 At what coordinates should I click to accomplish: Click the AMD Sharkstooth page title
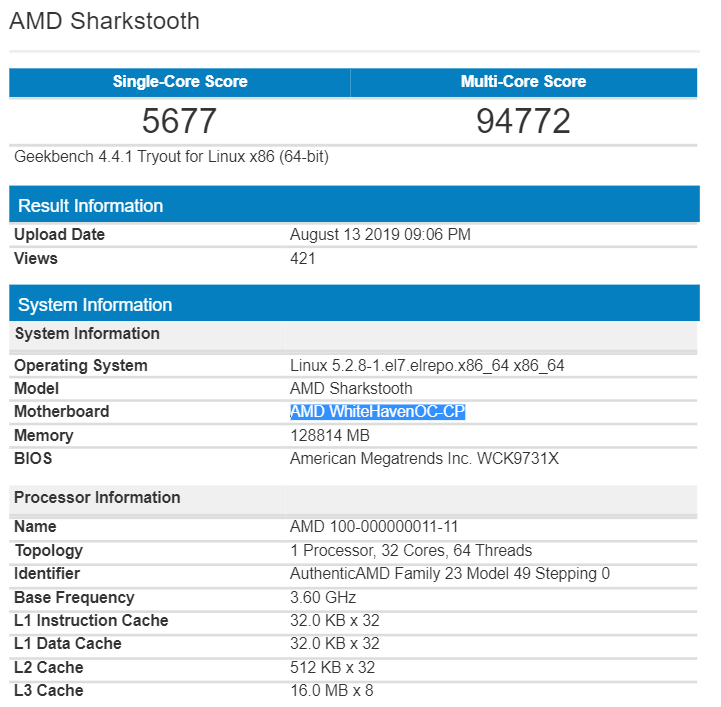pos(104,21)
